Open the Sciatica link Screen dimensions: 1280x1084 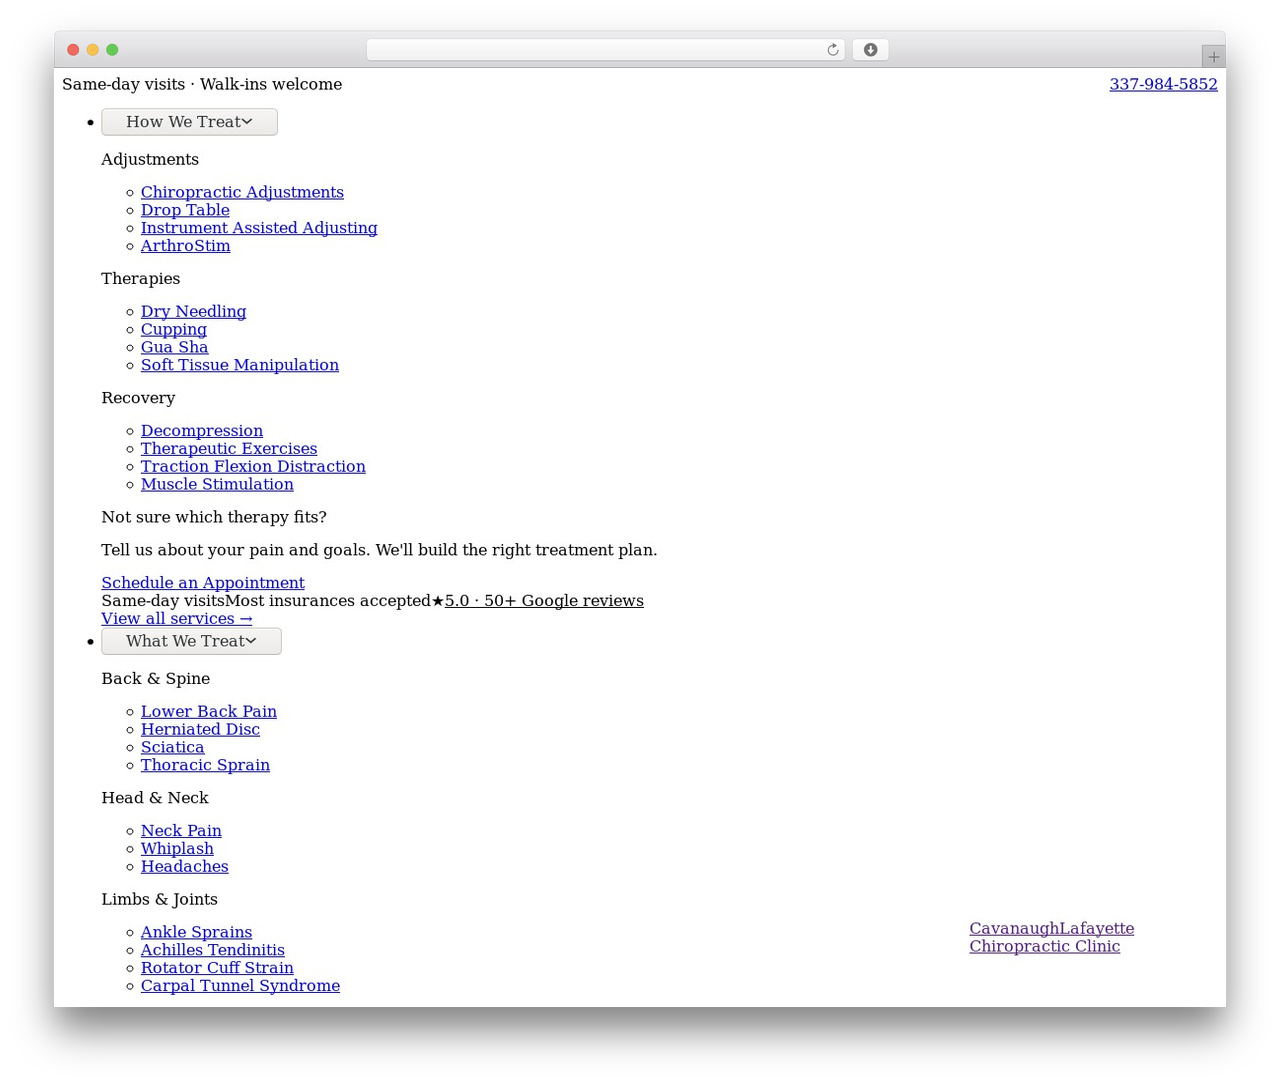(x=172, y=748)
